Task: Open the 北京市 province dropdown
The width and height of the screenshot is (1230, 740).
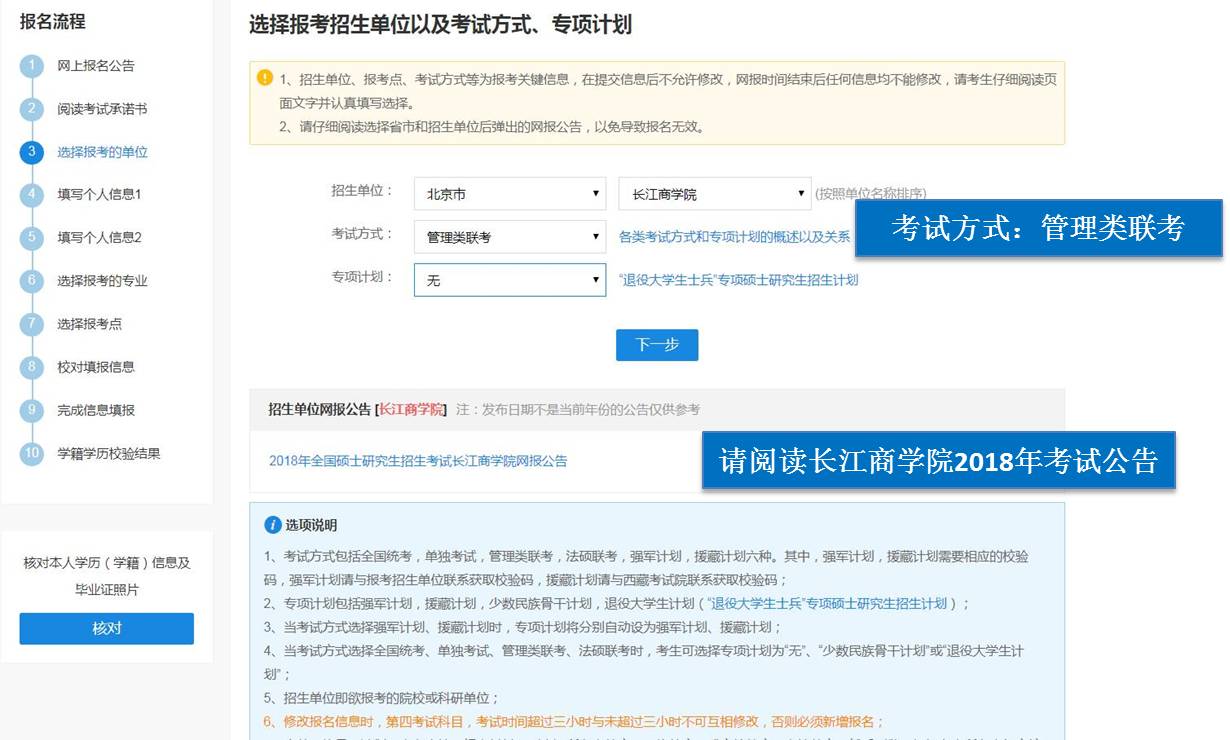Action: point(509,194)
